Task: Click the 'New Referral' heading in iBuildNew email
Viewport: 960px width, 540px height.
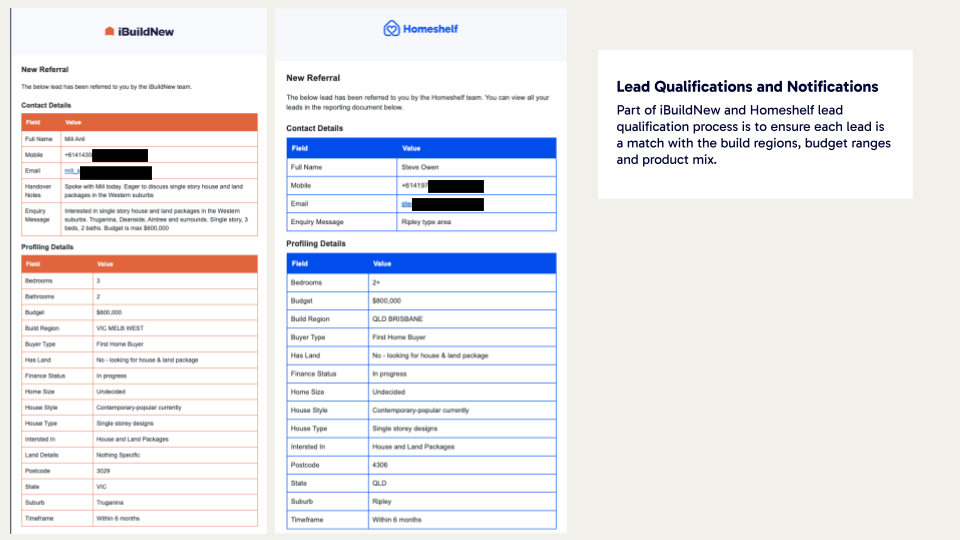Action: [x=45, y=69]
